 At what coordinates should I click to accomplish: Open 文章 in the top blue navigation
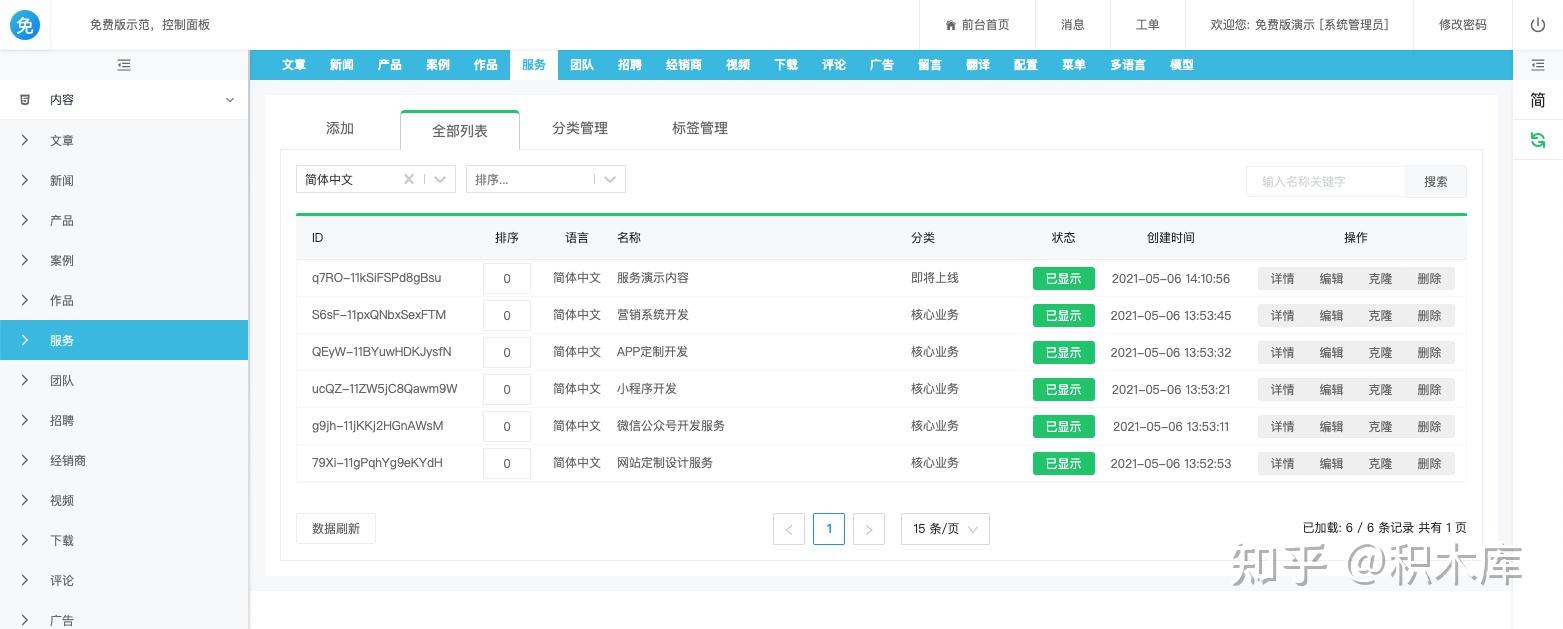(x=294, y=65)
